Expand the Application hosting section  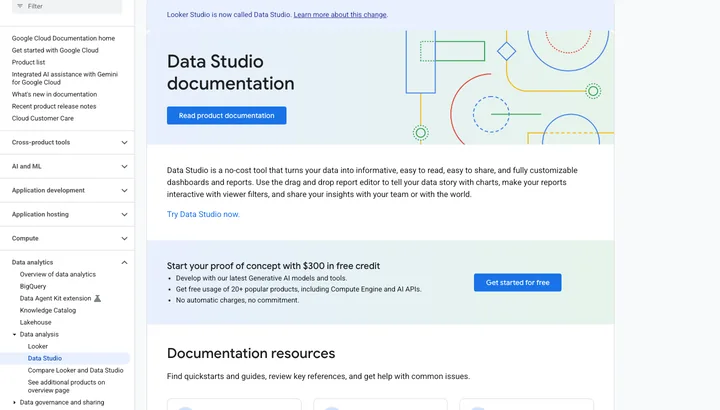[x=124, y=214]
